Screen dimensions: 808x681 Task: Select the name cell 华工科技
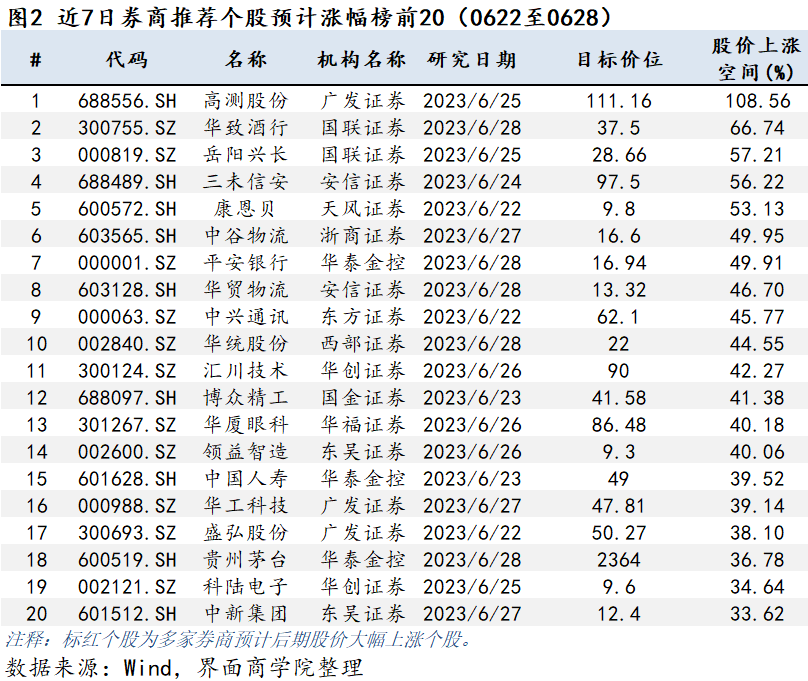pos(246,506)
